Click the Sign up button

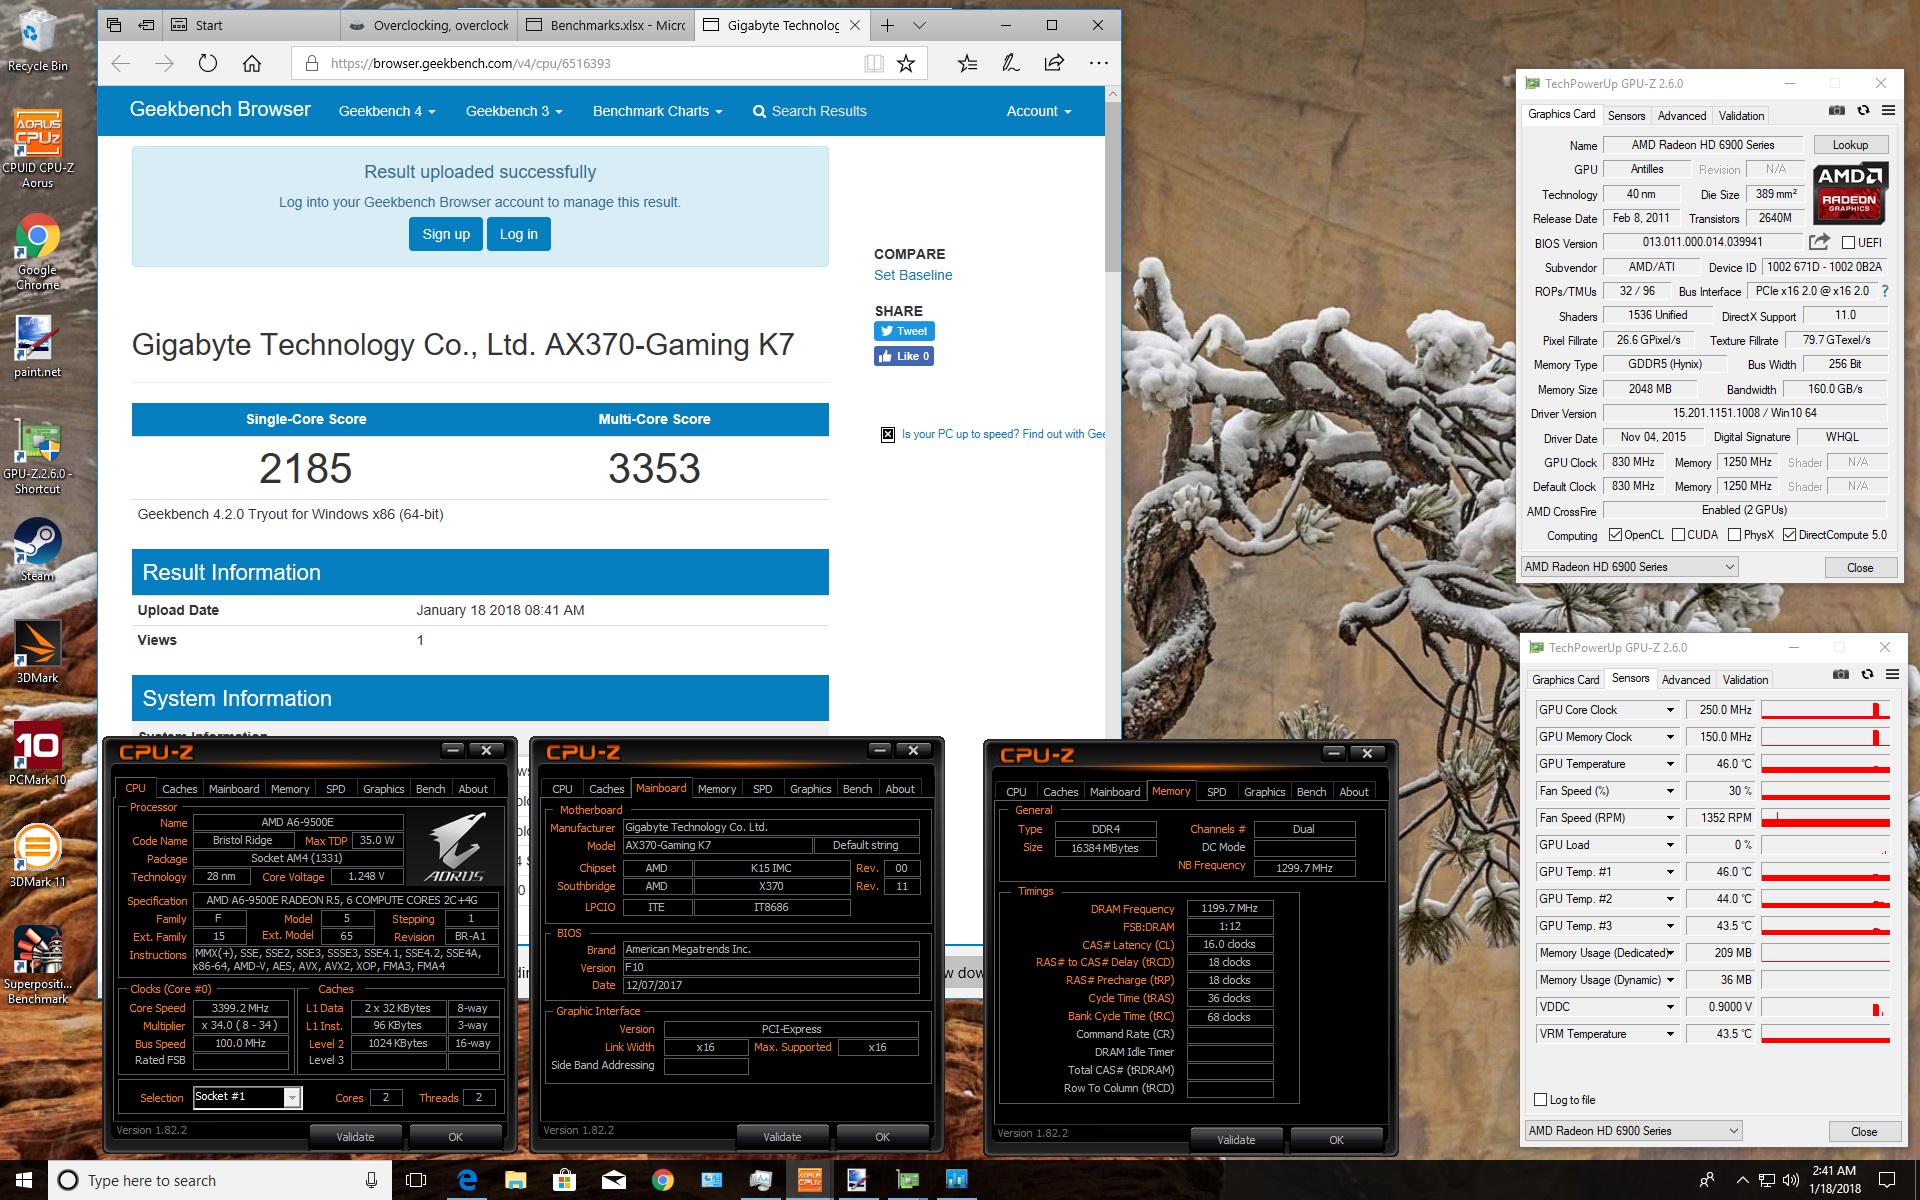click(x=446, y=234)
